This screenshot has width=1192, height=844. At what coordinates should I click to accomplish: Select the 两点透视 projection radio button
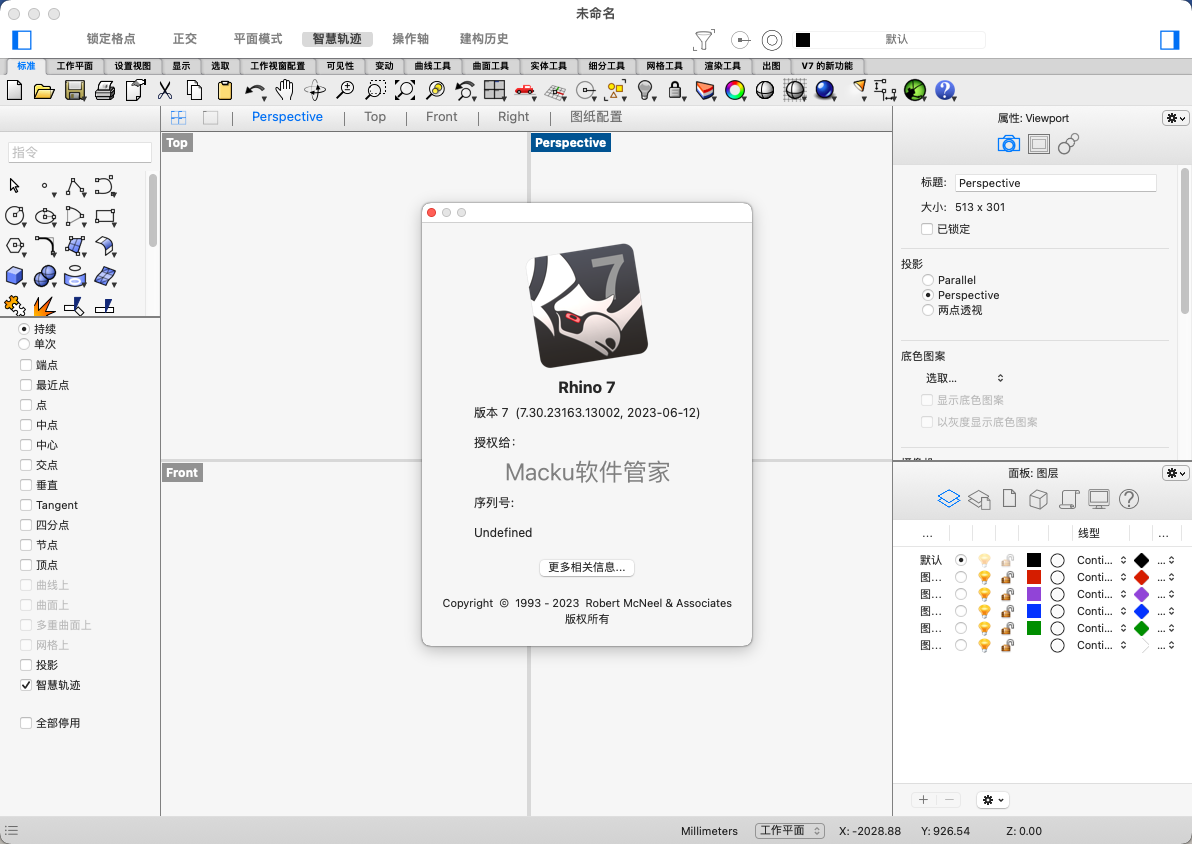927,310
